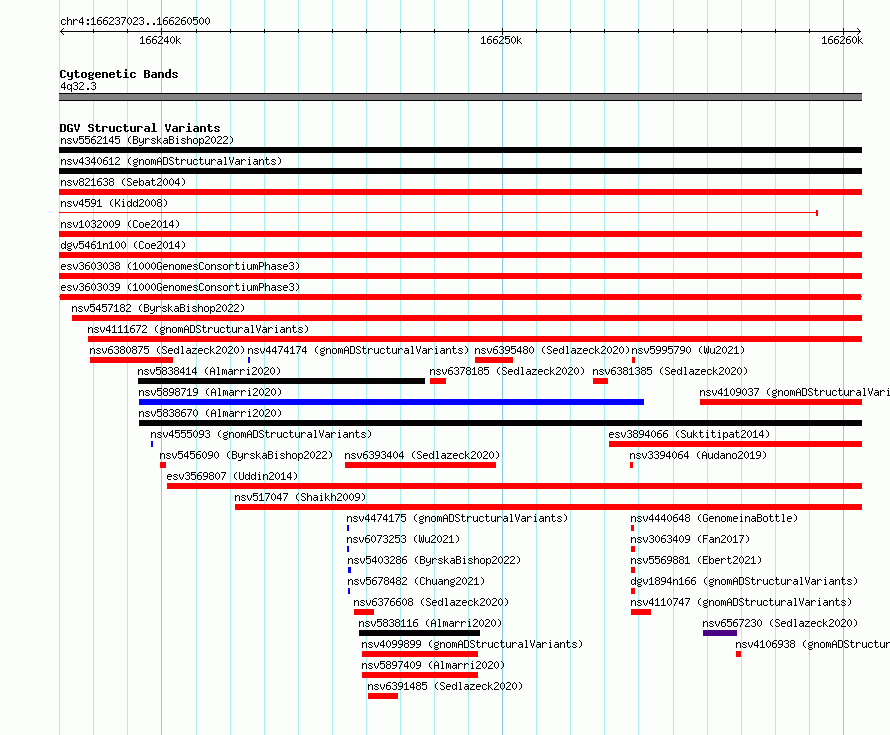Click the 166250k ruler tick label
The width and height of the screenshot is (890, 735).
[x=501, y=40]
